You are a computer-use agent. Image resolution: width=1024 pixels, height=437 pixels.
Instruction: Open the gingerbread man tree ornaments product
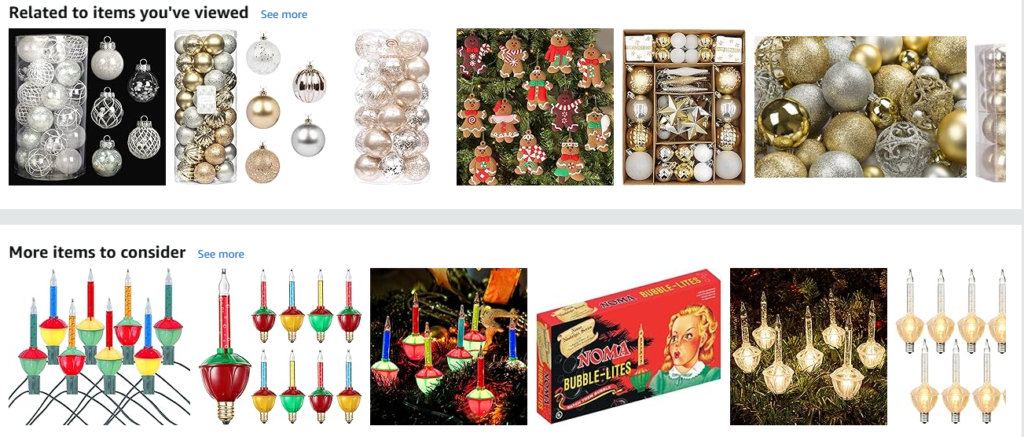(x=535, y=106)
